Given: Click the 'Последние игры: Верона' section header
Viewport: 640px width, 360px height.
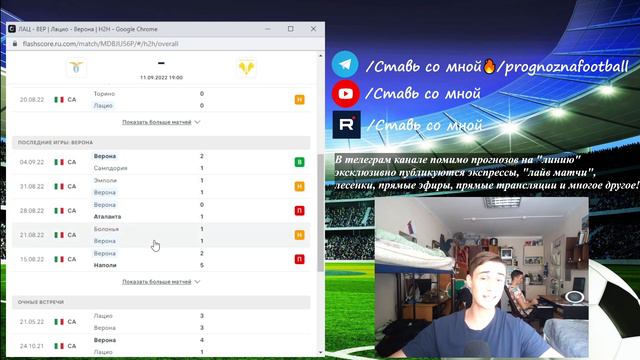Looking at the screenshot, I should 161,142.
